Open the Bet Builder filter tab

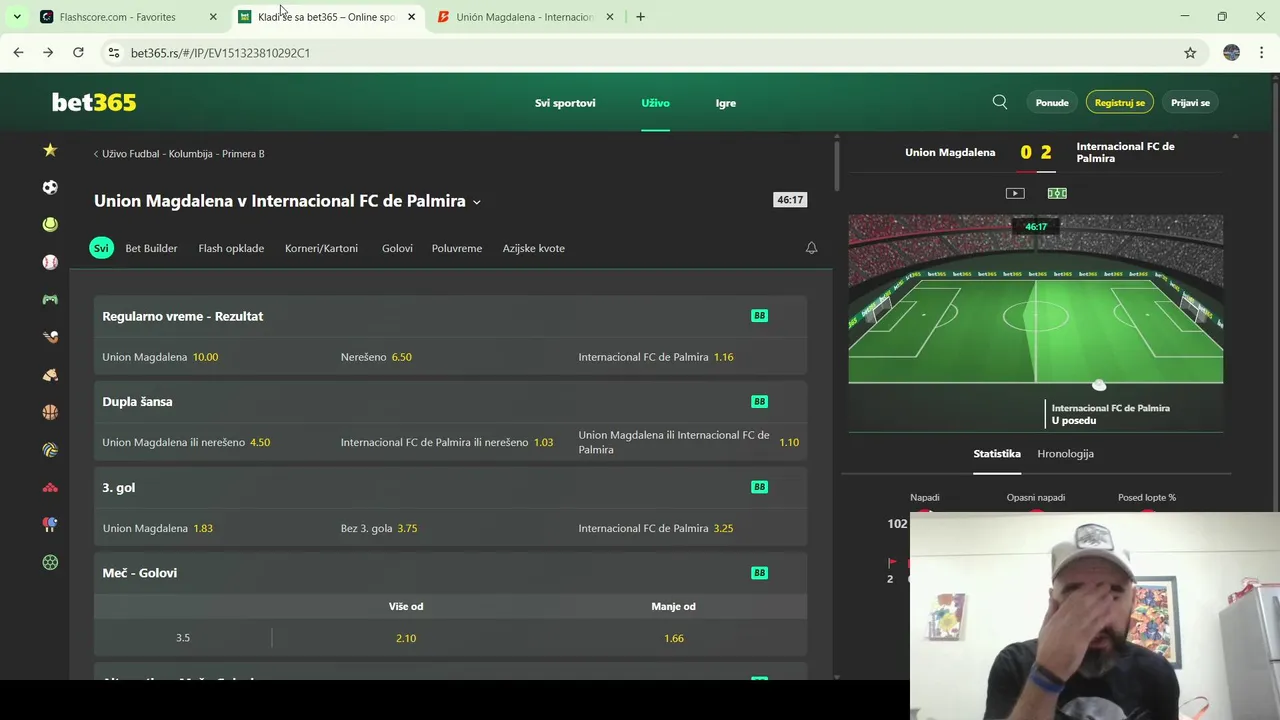coord(151,248)
